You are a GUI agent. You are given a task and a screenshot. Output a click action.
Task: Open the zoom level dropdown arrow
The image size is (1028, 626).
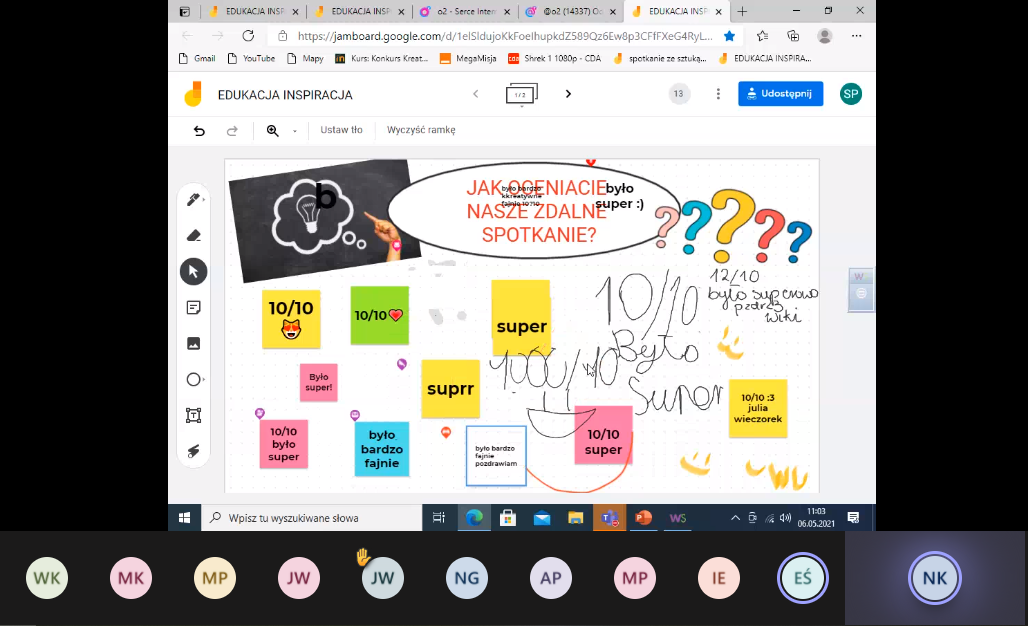[x=295, y=131]
